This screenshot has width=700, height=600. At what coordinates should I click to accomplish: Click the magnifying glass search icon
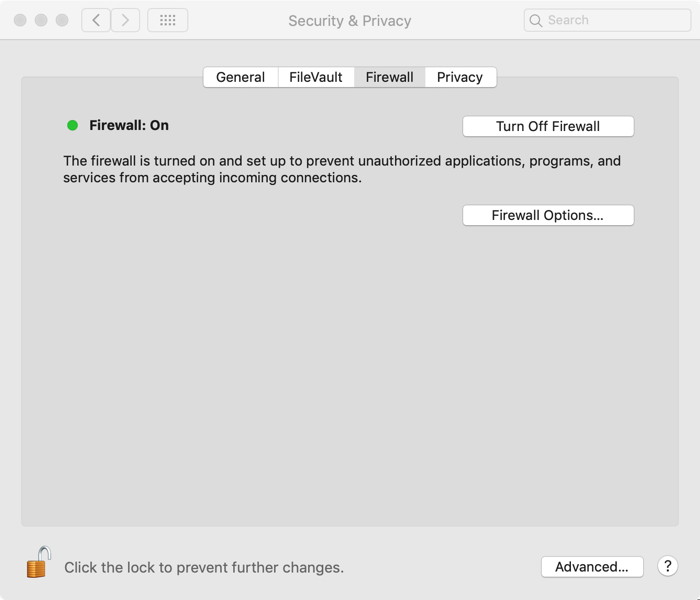pos(536,20)
